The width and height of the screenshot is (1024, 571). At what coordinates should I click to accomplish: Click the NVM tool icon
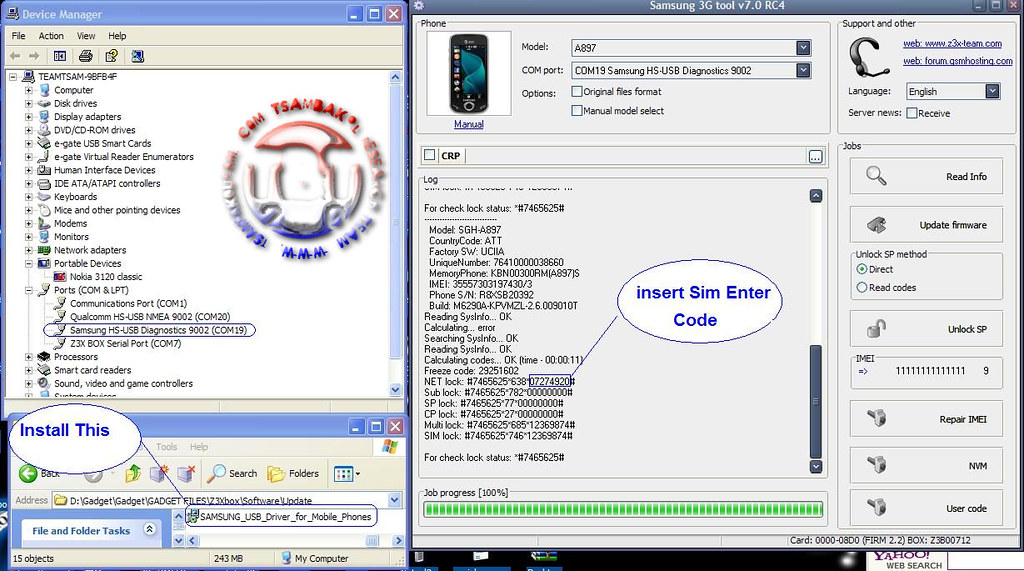pos(876,465)
